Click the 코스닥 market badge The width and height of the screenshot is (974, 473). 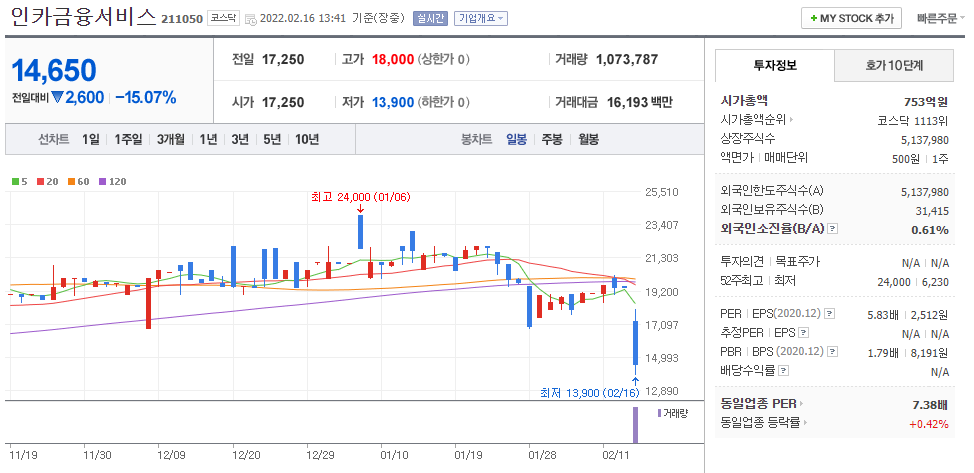pos(222,19)
